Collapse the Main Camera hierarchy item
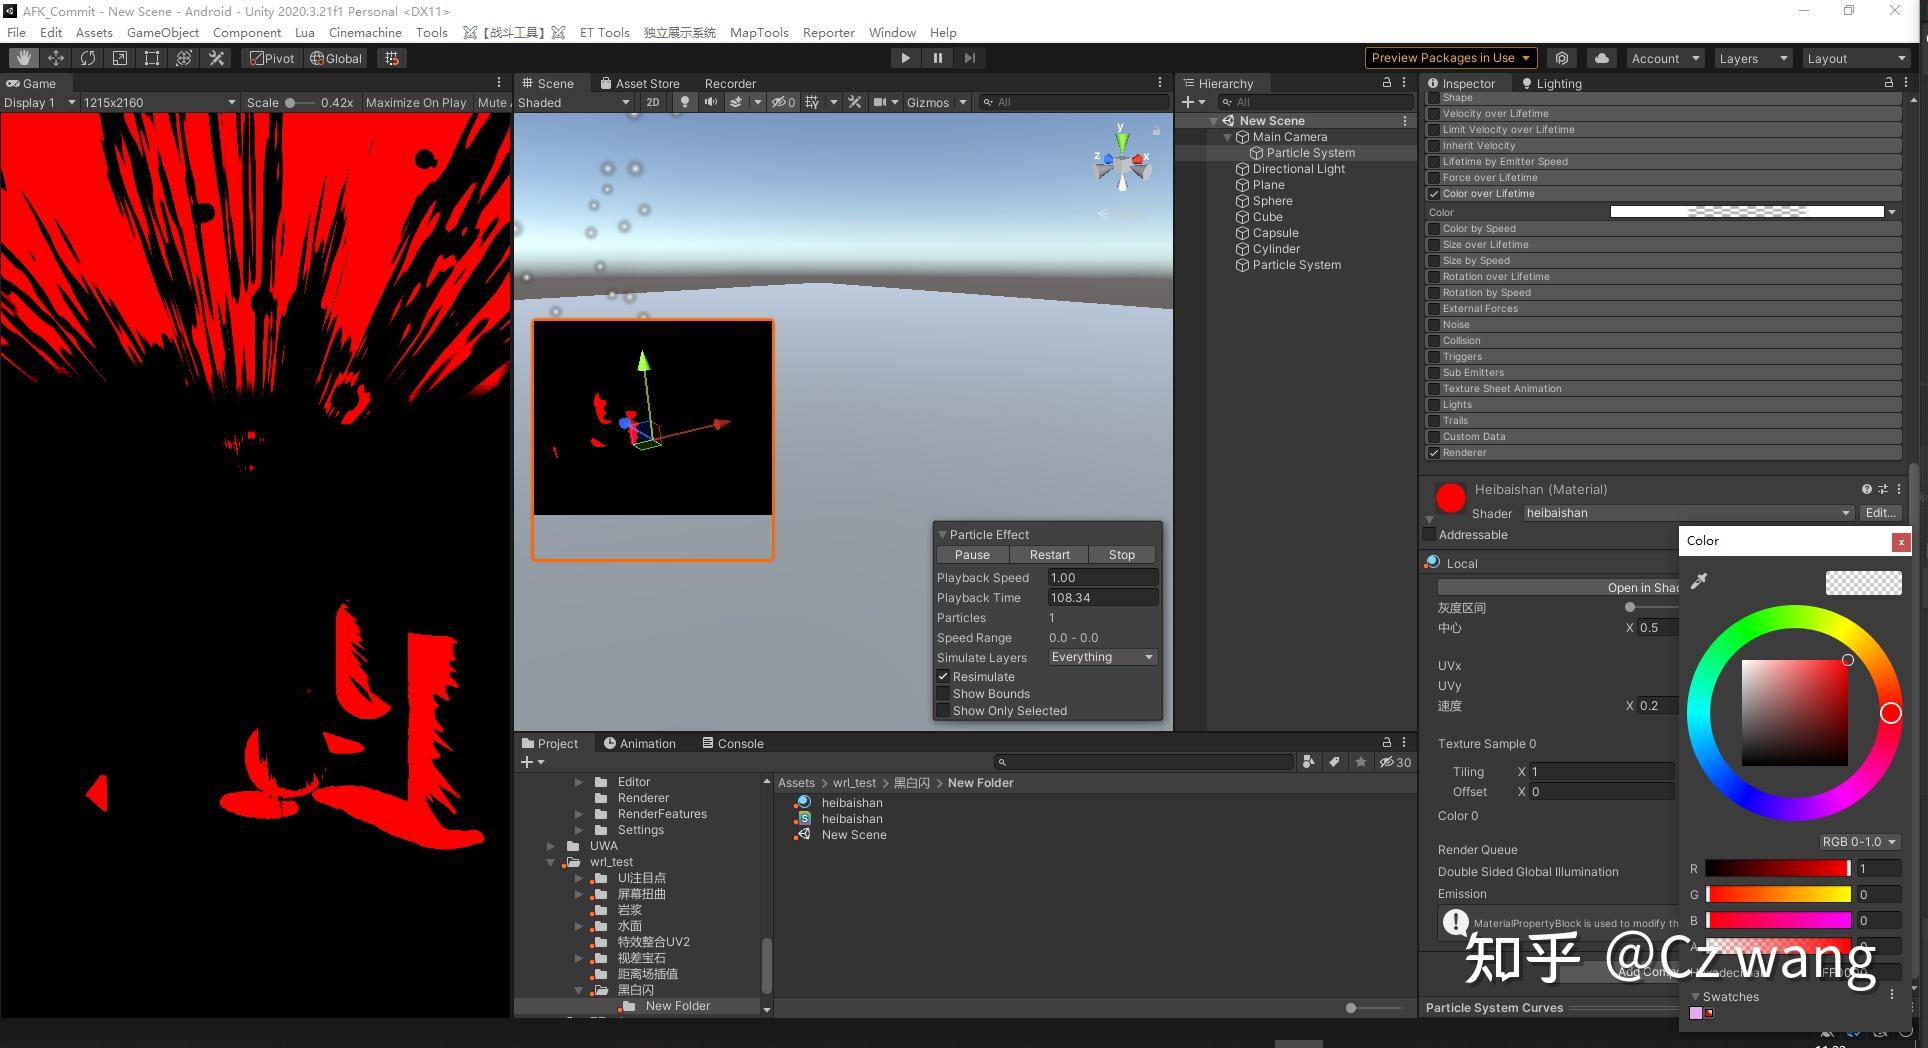Viewport: 1928px width, 1048px height. pyautogui.click(x=1227, y=137)
